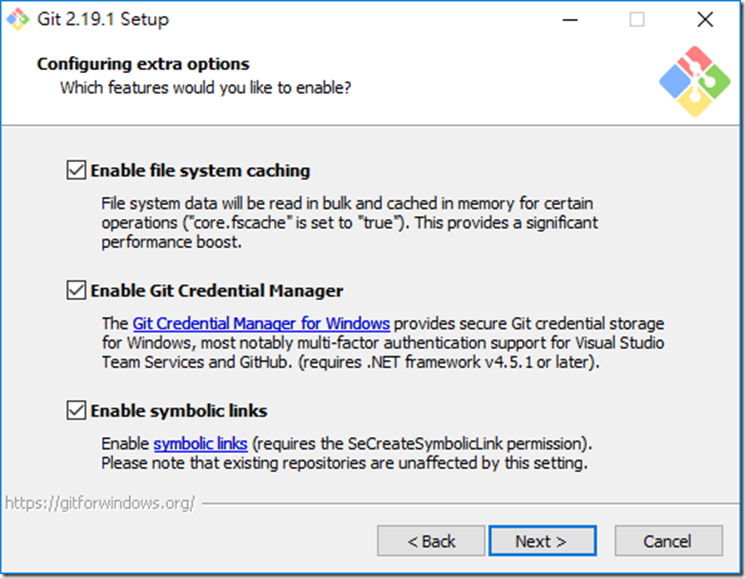The height and width of the screenshot is (578, 745).
Task: Click the gitforwindows.org URL text
Action: click(x=100, y=502)
